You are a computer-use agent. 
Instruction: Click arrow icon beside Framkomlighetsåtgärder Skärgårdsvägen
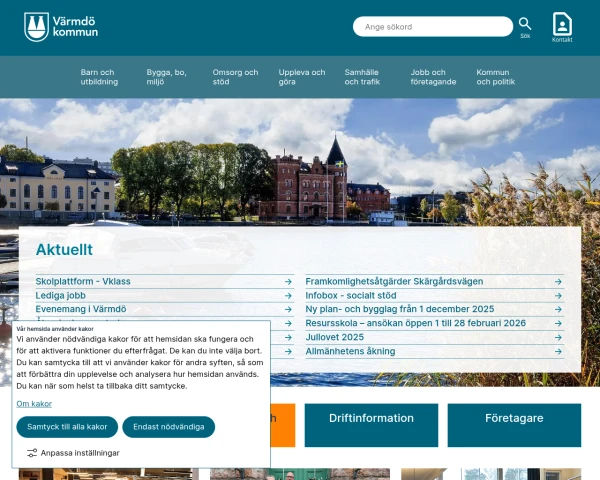click(x=558, y=282)
